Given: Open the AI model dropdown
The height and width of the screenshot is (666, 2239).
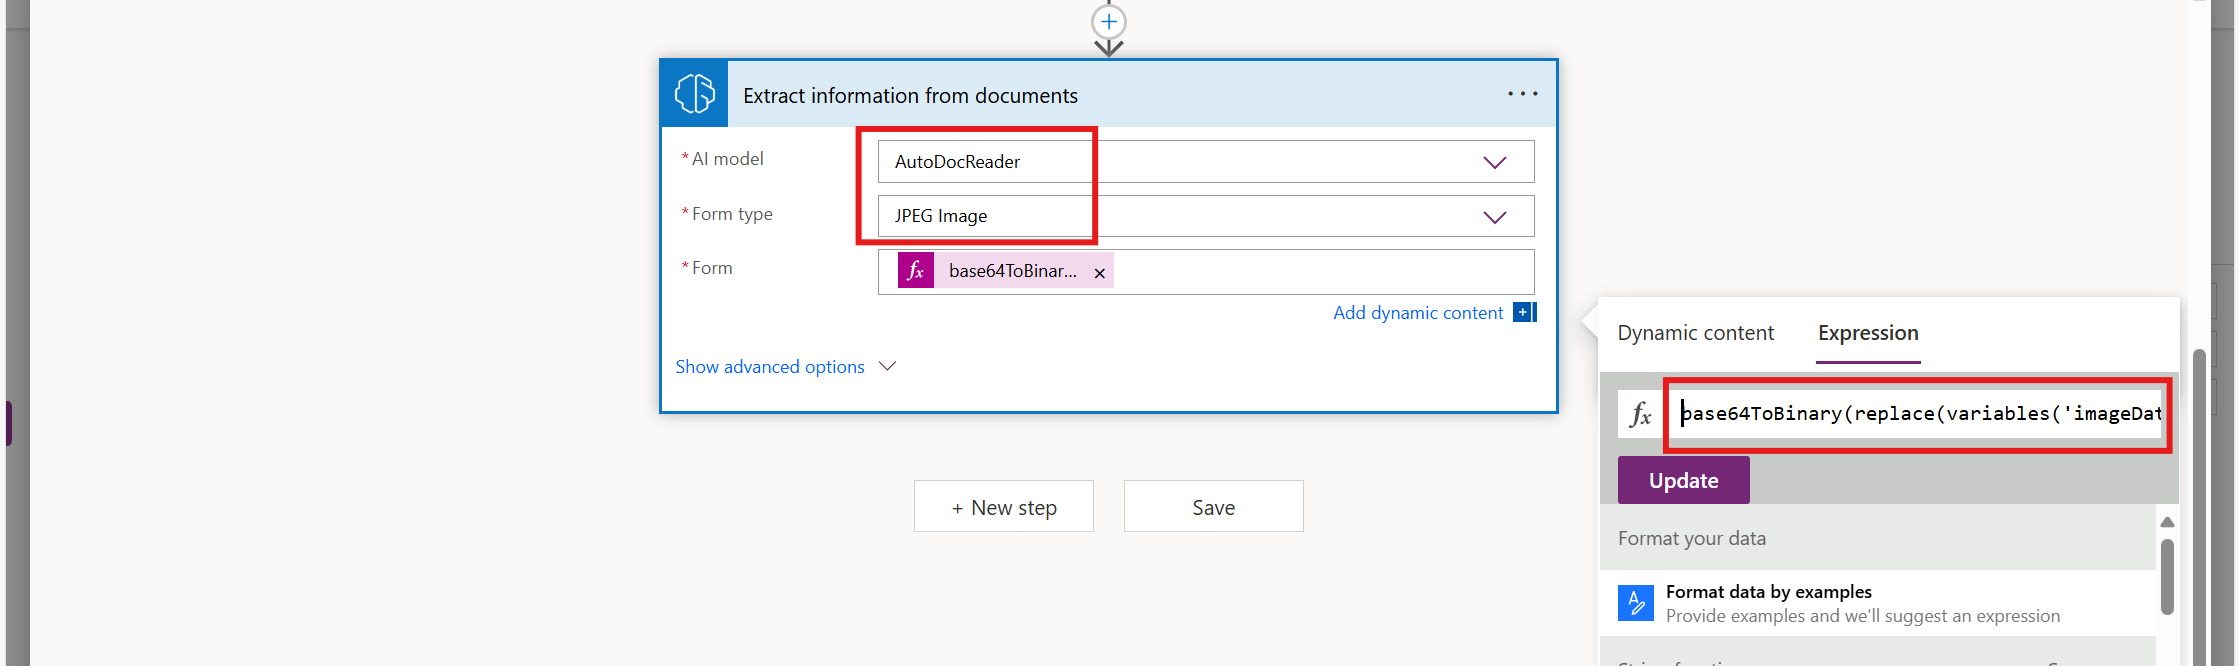Looking at the screenshot, I should 1494,162.
